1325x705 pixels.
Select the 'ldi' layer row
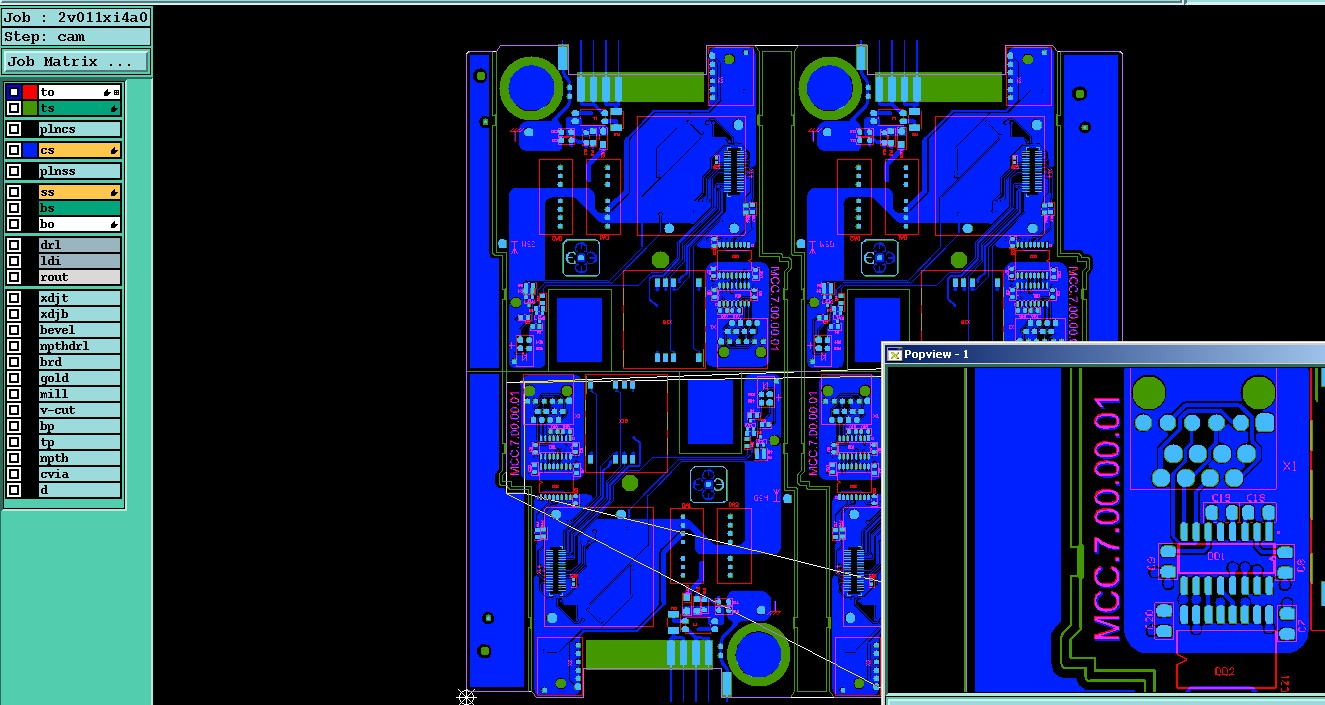coord(80,261)
